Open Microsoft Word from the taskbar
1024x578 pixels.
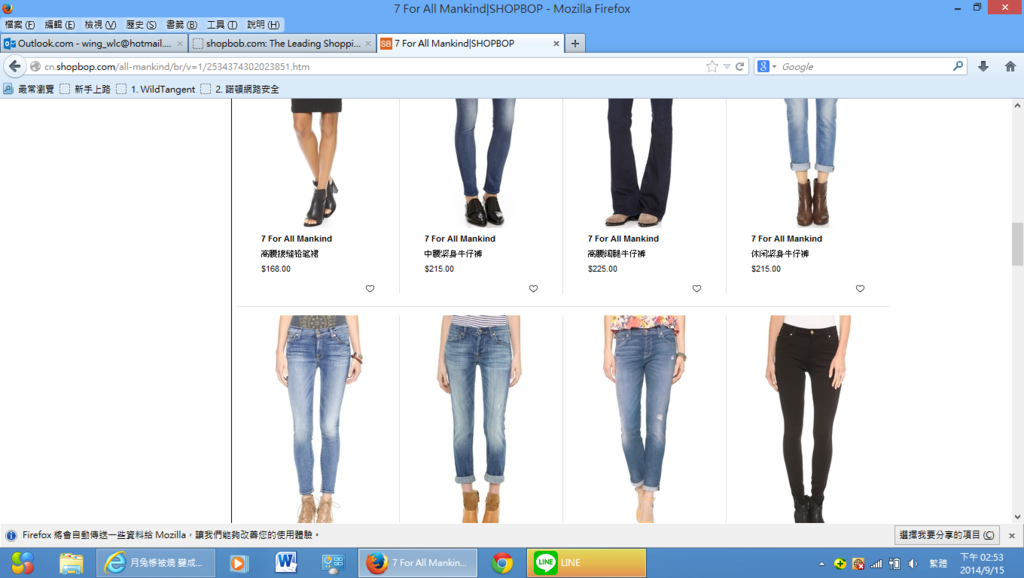coord(286,562)
